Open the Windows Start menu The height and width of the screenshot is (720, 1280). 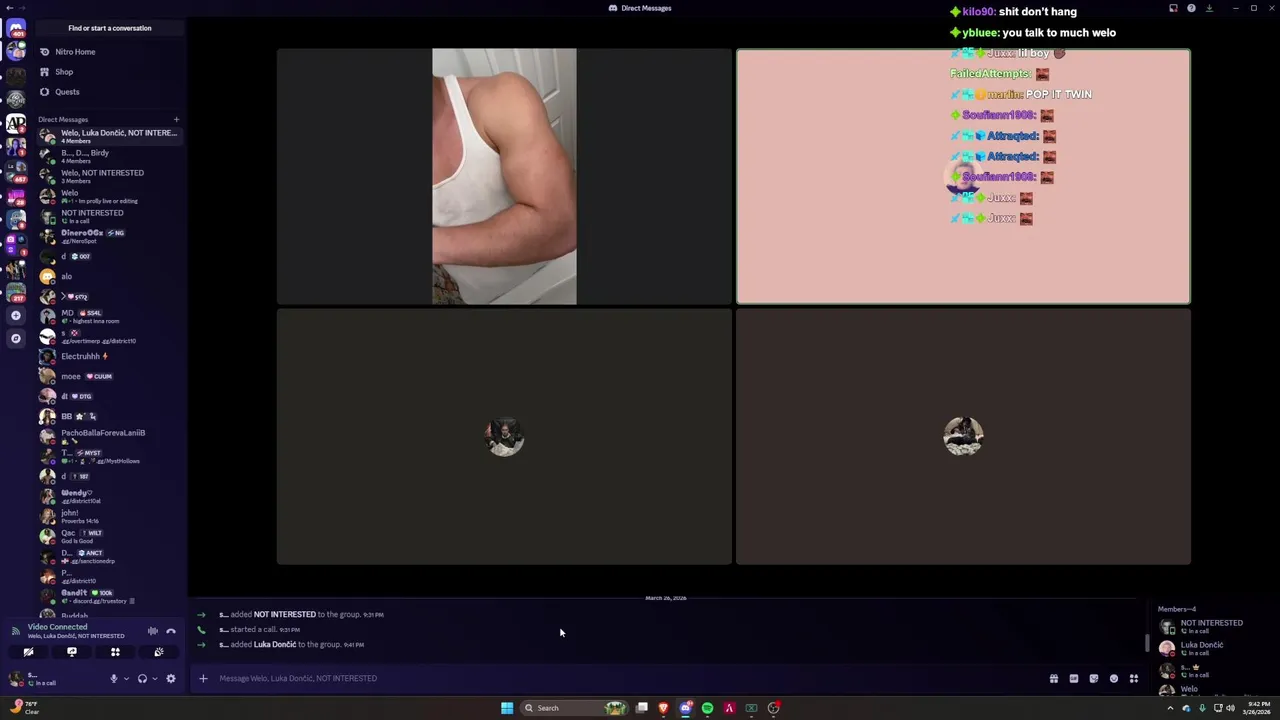507,708
